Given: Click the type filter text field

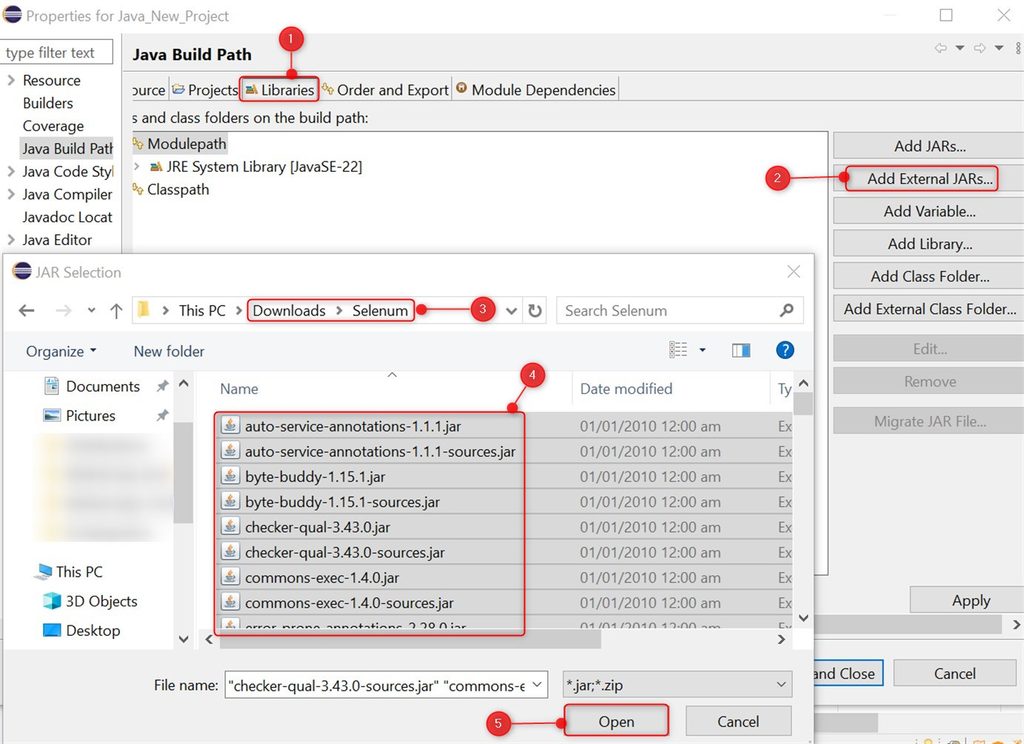Looking at the screenshot, I should pyautogui.click(x=57, y=52).
